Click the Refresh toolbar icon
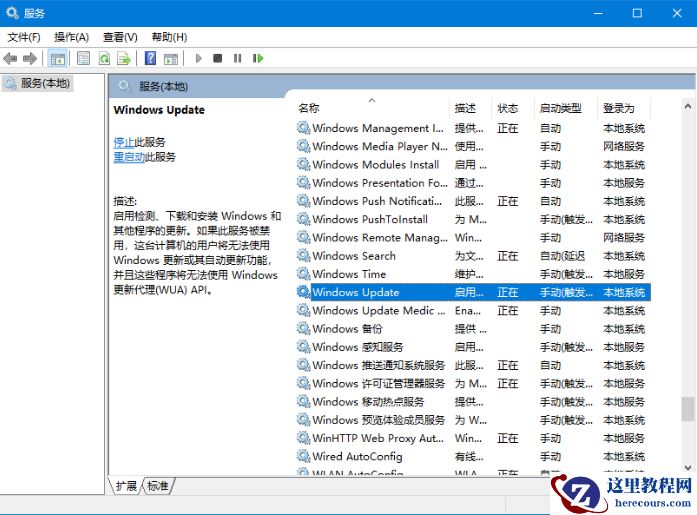This screenshot has width=697, height=515. coord(104,58)
